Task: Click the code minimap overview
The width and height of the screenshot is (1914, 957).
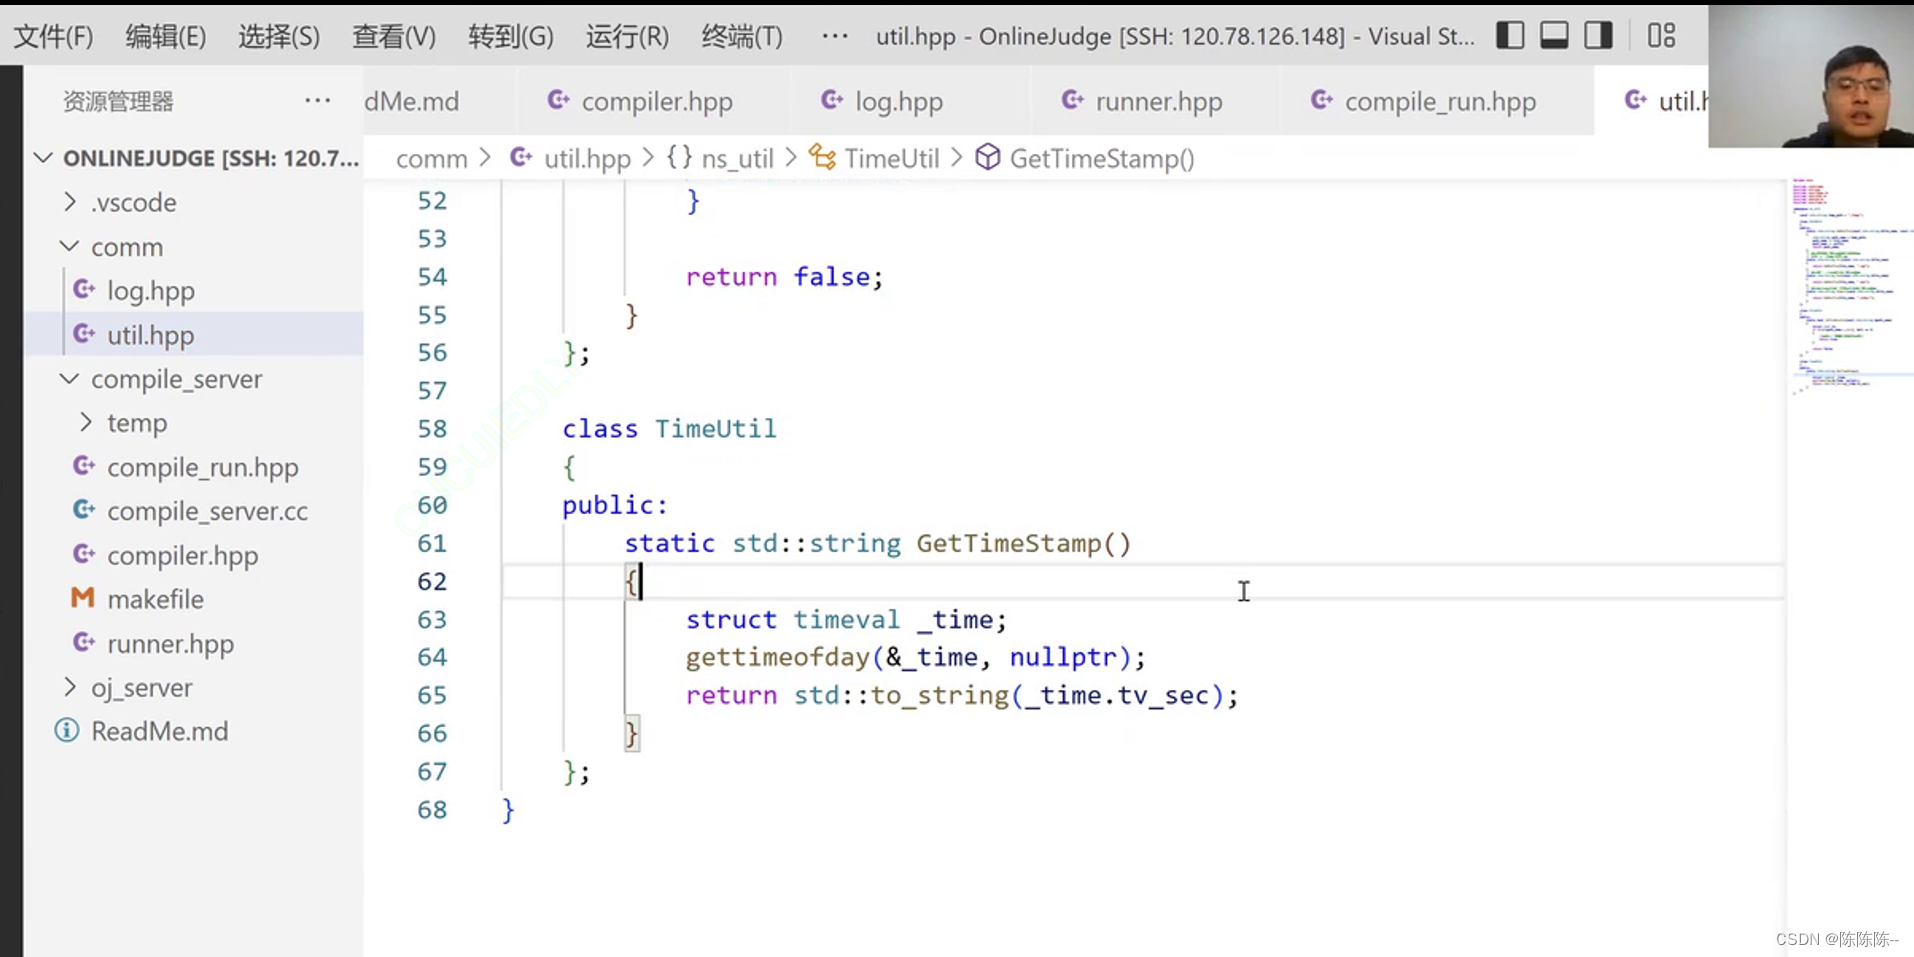Action: click(1850, 286)
